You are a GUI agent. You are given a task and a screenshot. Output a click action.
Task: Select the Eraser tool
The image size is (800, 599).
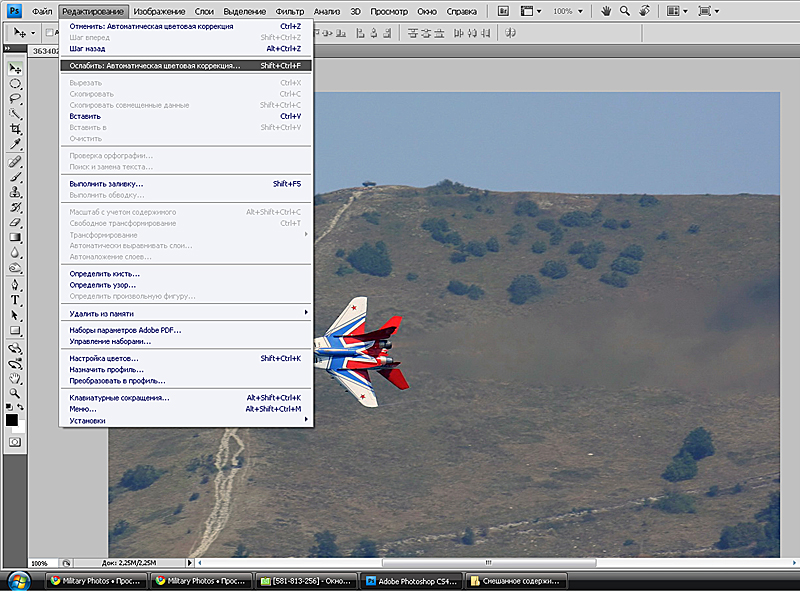click(x=15, y=222)
